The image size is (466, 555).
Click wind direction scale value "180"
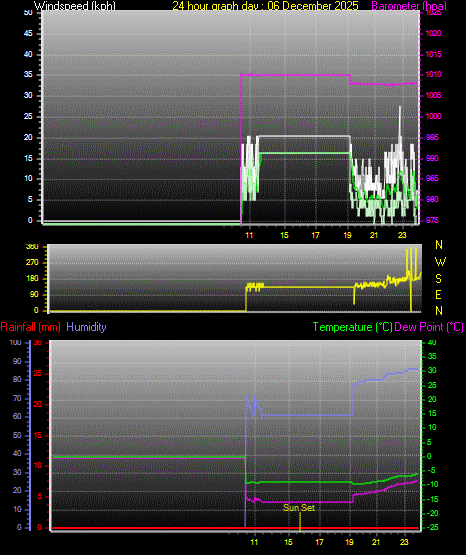pos(32,279)
